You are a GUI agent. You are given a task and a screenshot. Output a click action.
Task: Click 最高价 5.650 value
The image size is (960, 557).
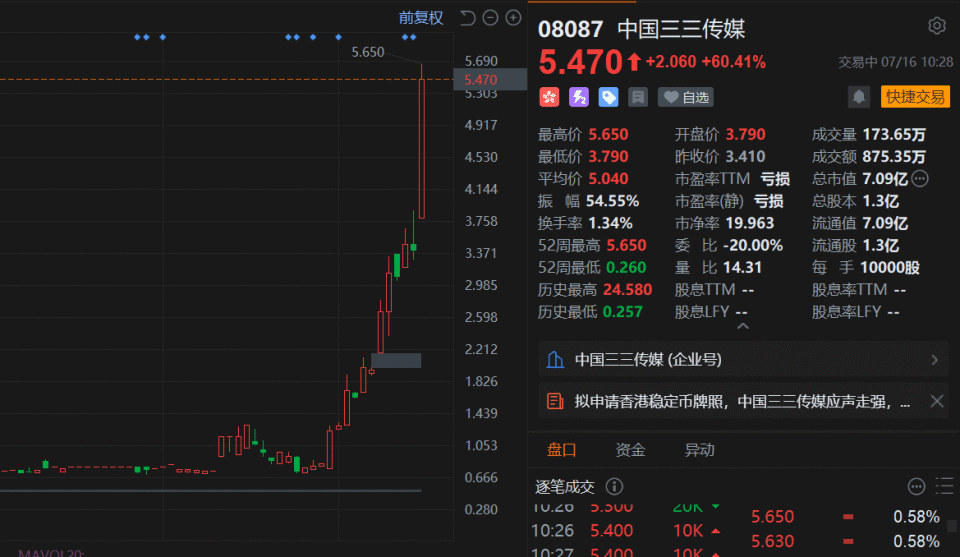click(609, 135)
